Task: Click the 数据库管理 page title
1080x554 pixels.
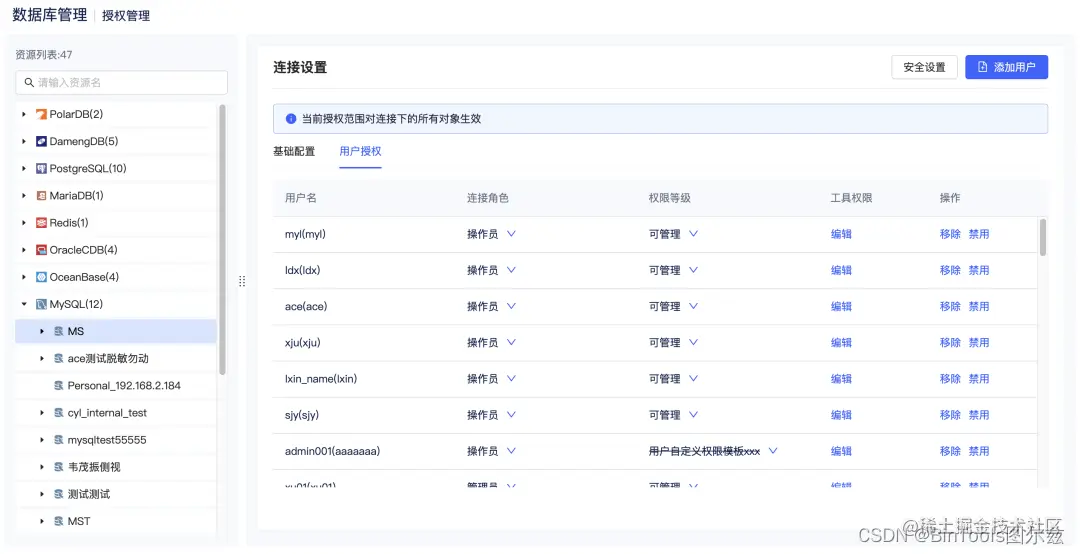Action: 50,15
